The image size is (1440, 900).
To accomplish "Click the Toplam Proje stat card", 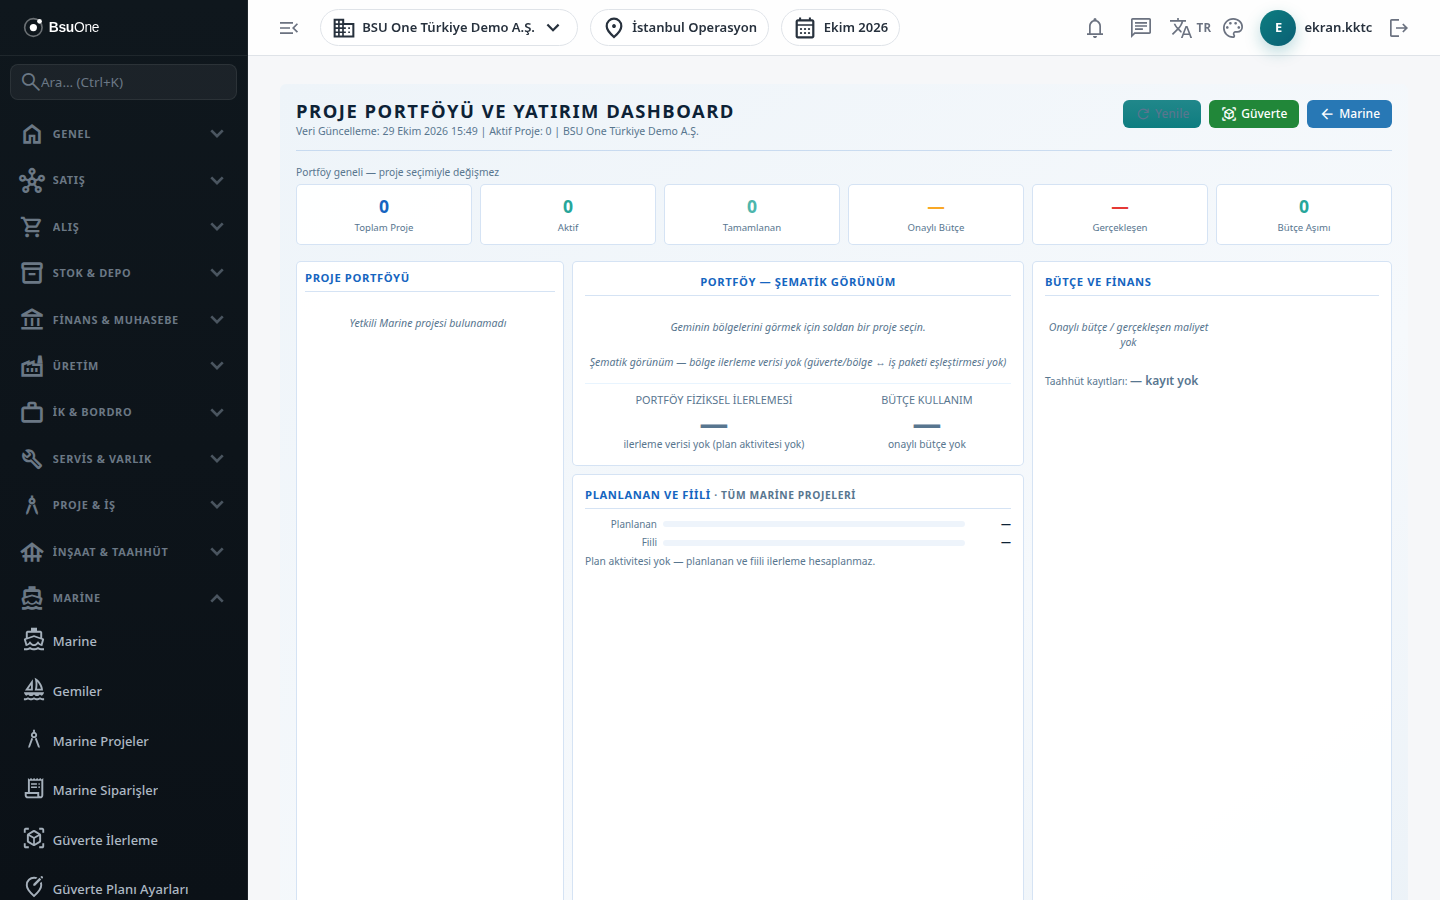I will pyautogui.click(x=384, y=214).
